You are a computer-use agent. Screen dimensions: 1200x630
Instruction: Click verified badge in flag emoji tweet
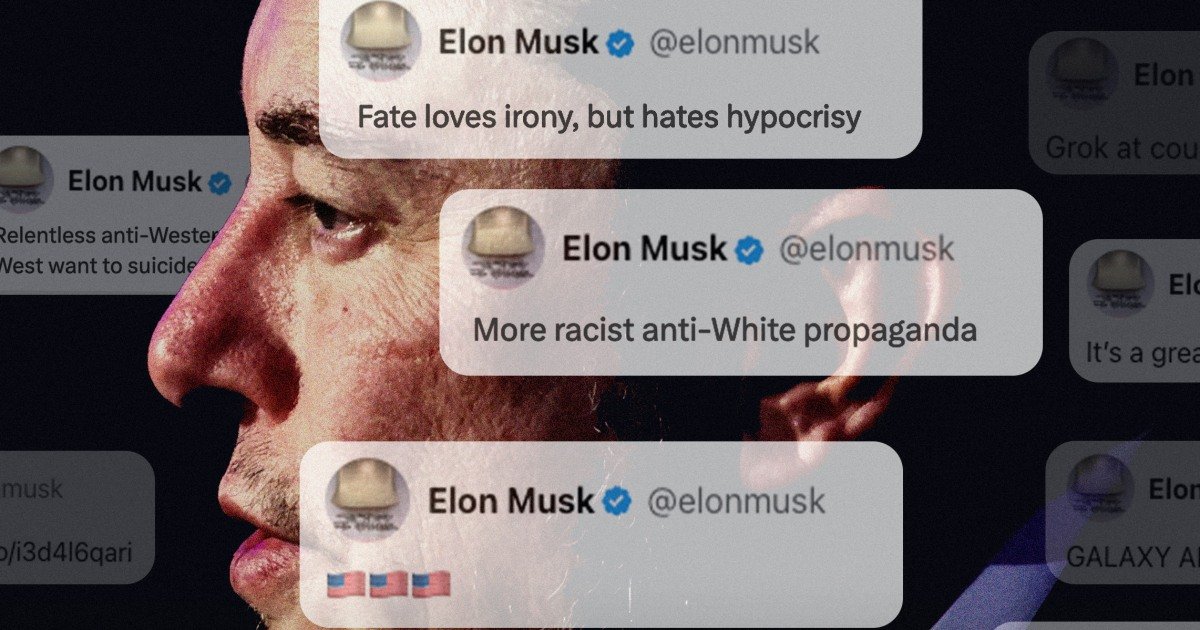(615, 501)
